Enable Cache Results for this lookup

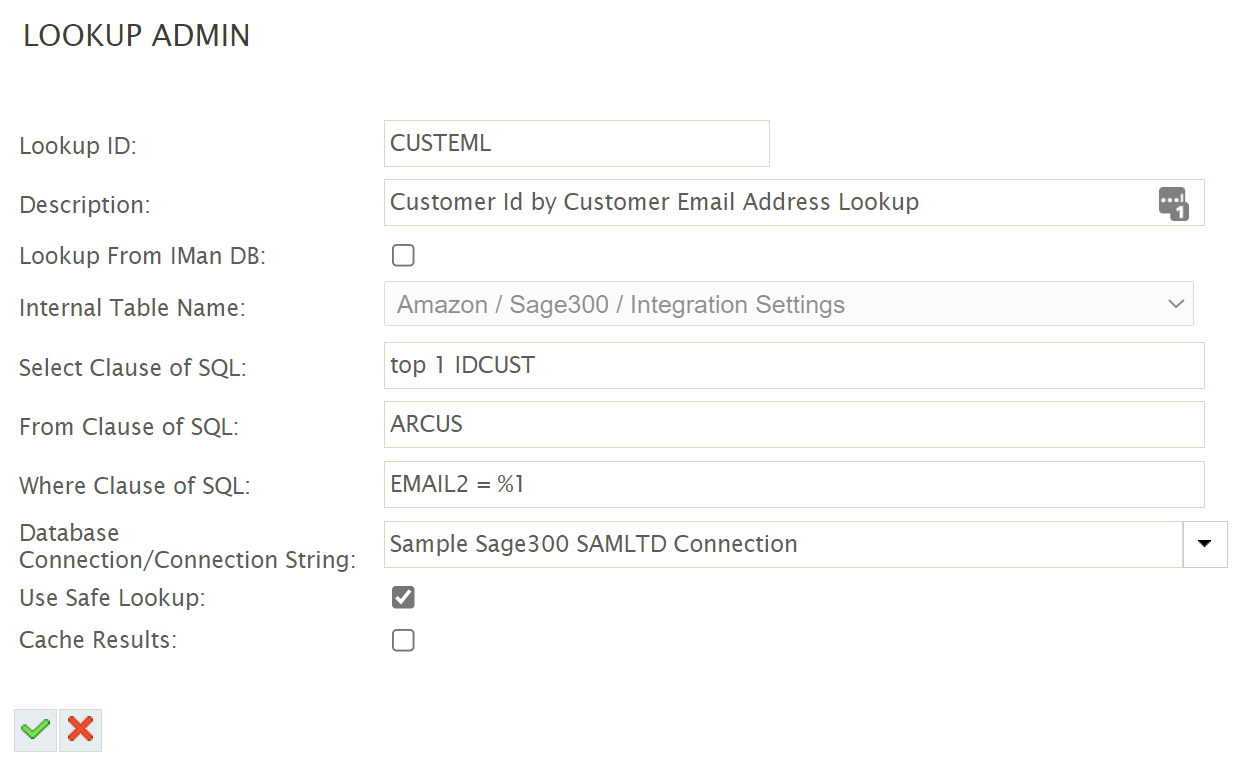(403, 640)
